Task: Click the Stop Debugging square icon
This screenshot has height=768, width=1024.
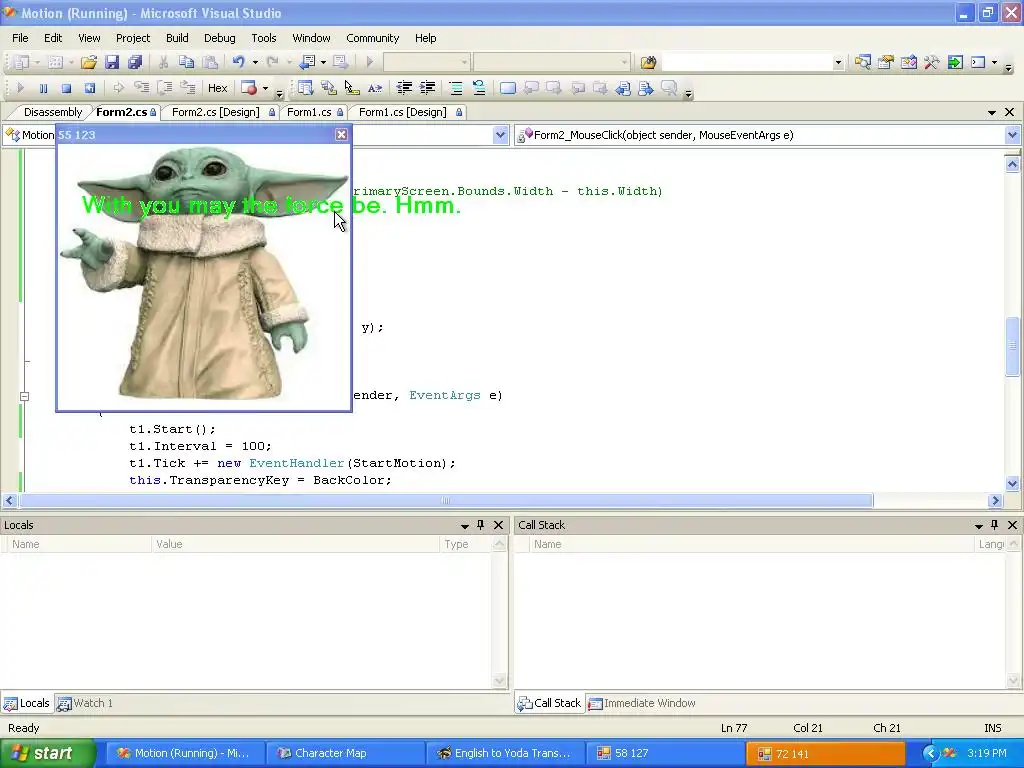Action: [66, 88]
